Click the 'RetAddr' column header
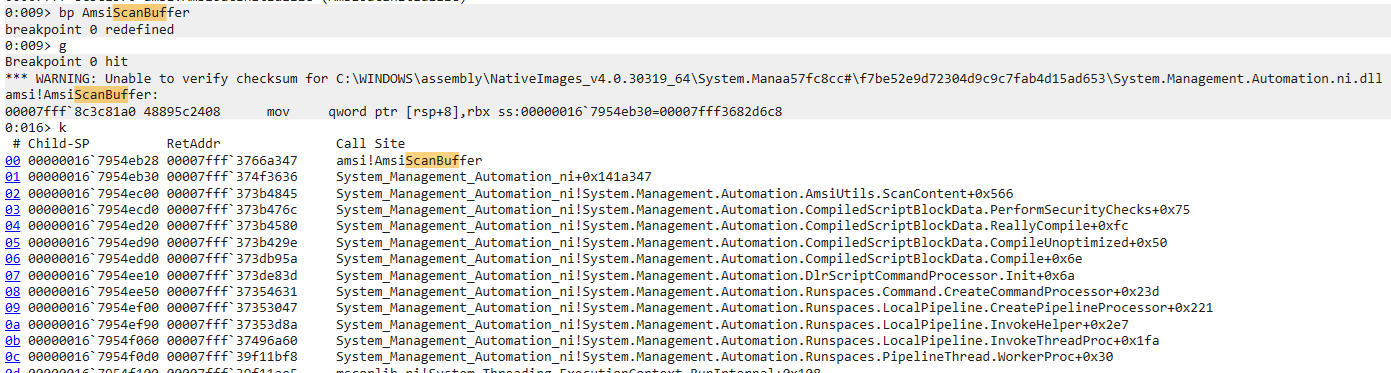This screenshot has height=373, width=1391. tap(194, 144)
